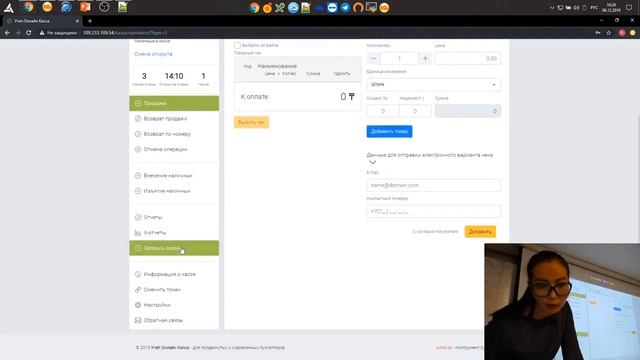Open the Штука unit dropdown
This screenshot has height=360, width=640.
[x=433, y=84]
